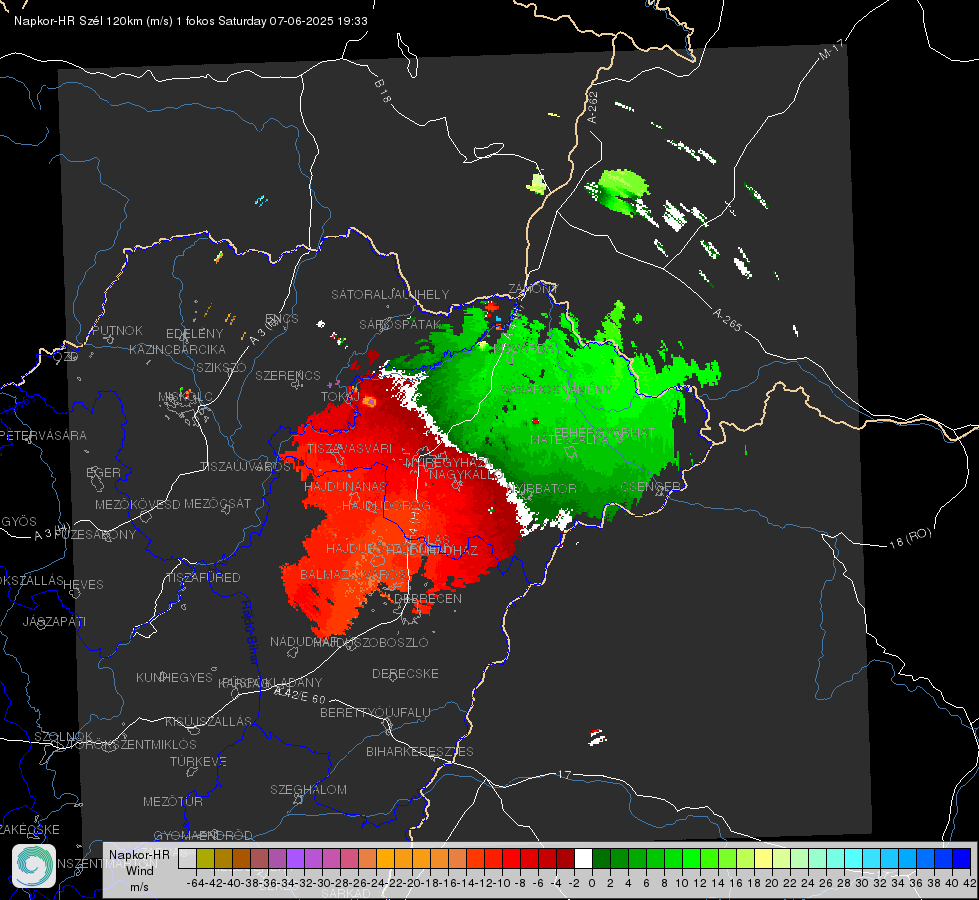
Task: Select the B 18 road label
Action: 382,91
